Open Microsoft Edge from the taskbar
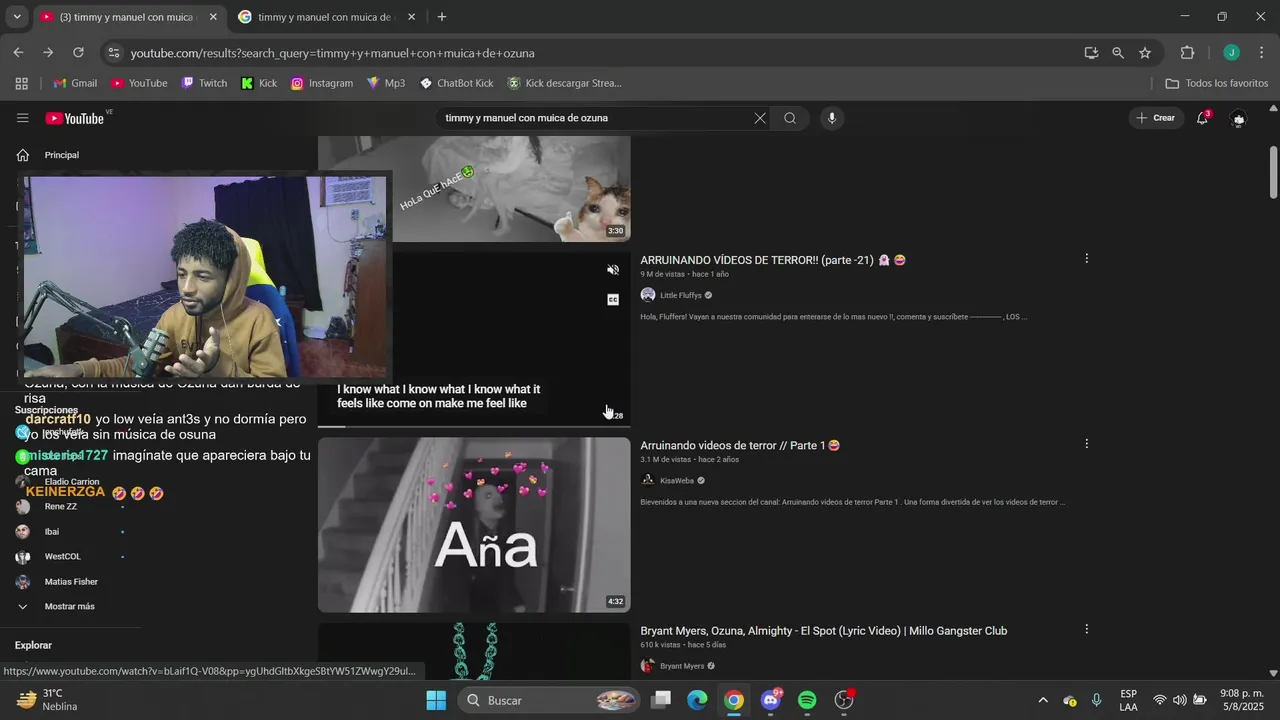 click(x=697, y=700)
